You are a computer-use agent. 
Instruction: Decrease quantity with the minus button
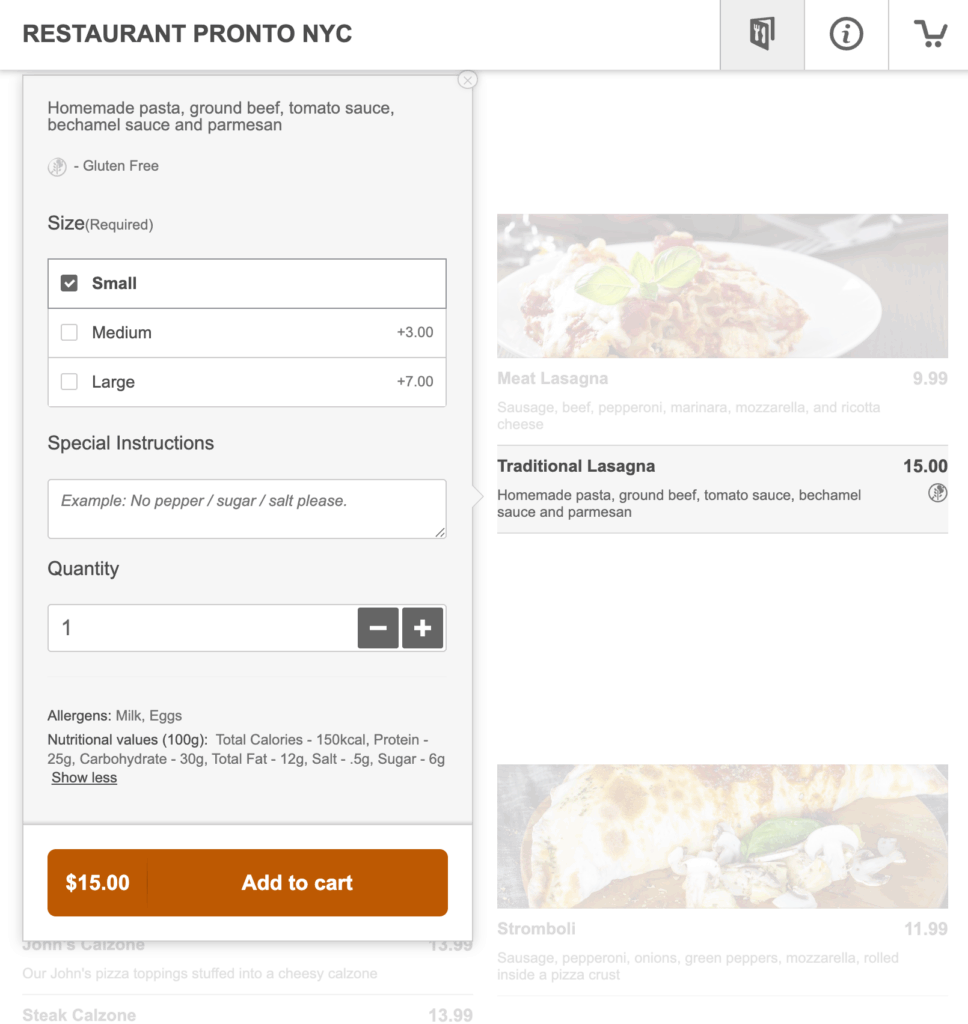[x=378, y=628]
